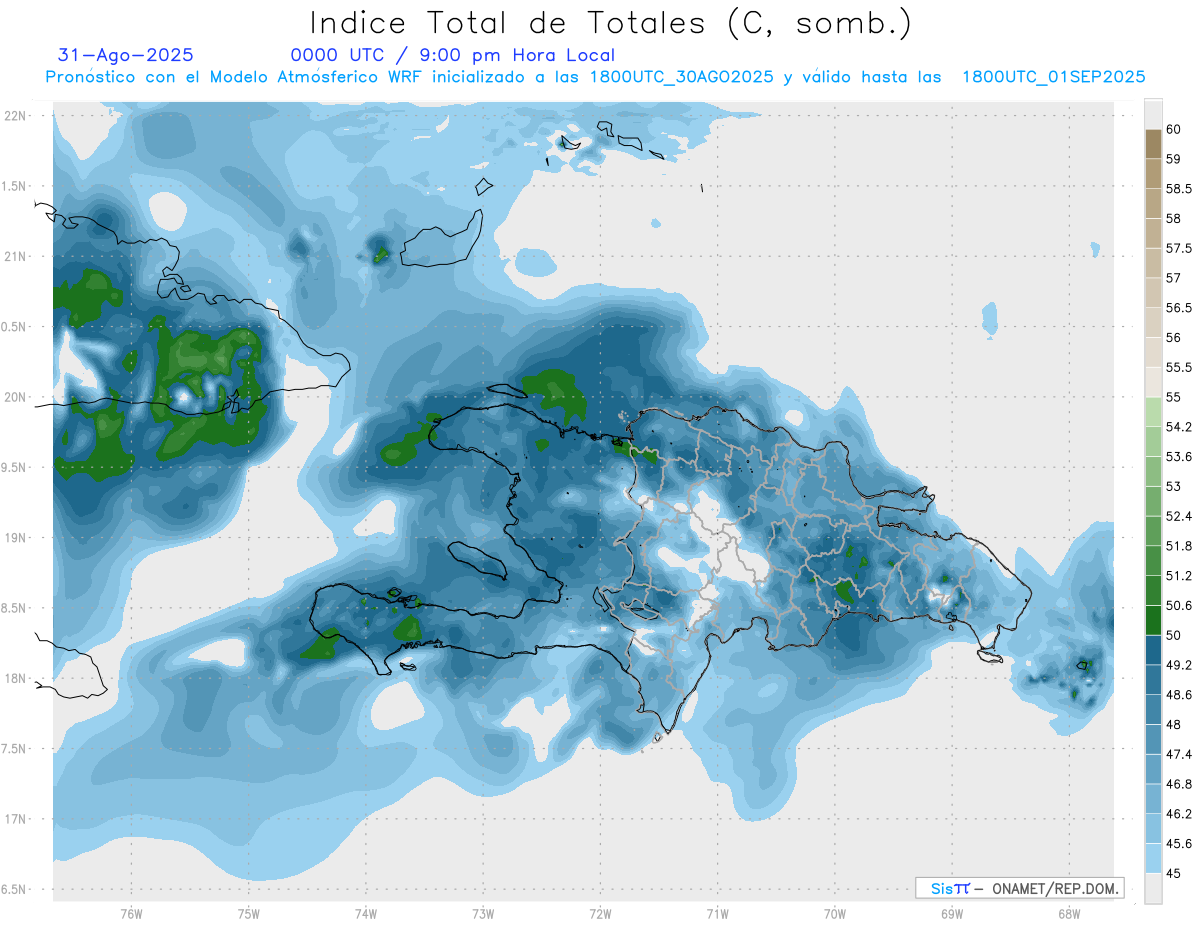Image resolution: width=1200 pixels, height=927 pixels.
Task: Click the colorbar value "53.6"
Action: coord(1180,457)
